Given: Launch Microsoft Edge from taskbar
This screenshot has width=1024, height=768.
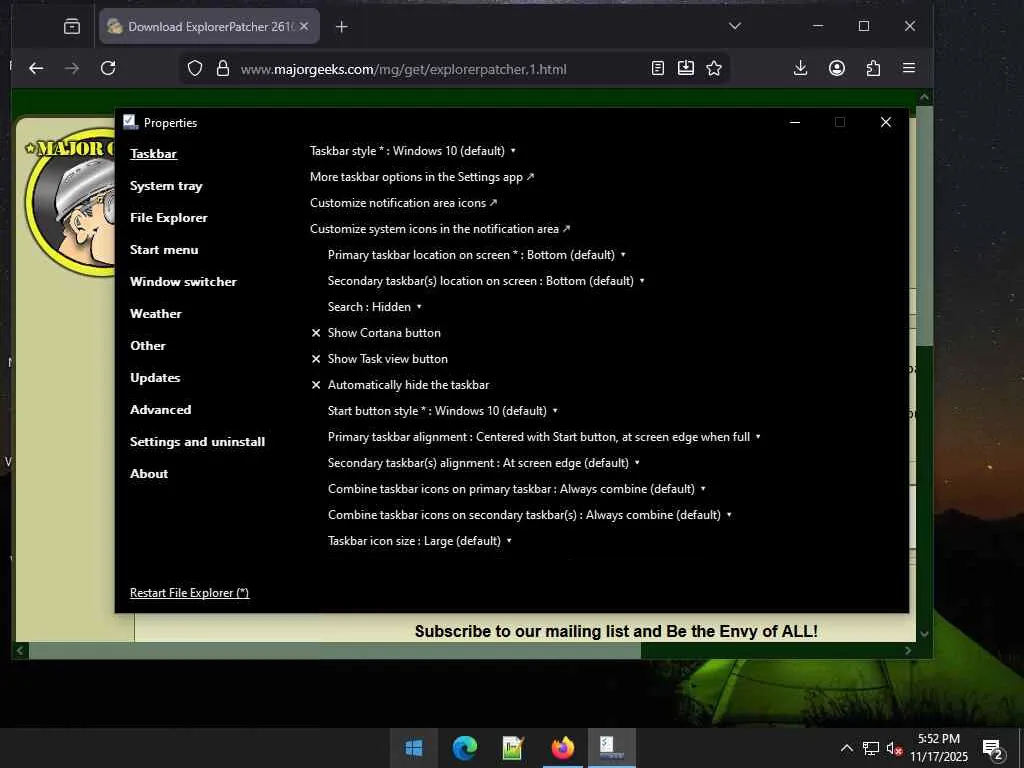Looking at the screenshot, I should point(464,748).
